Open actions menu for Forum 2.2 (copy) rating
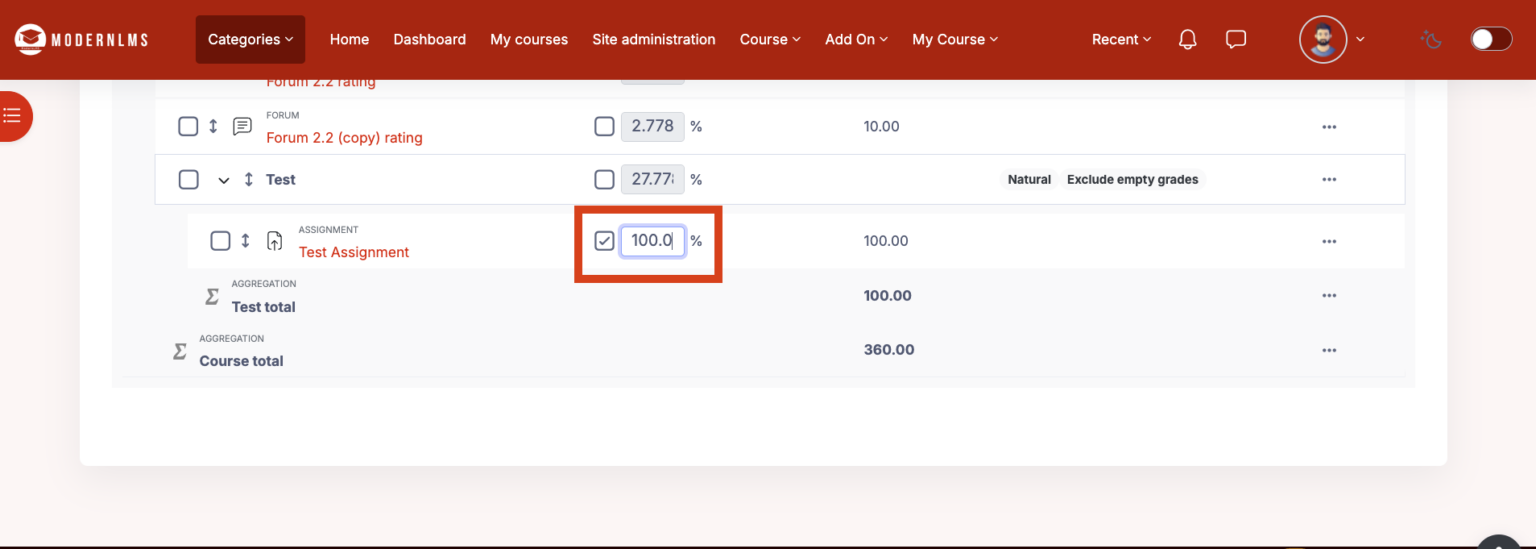 click(x=1329, y=127)
